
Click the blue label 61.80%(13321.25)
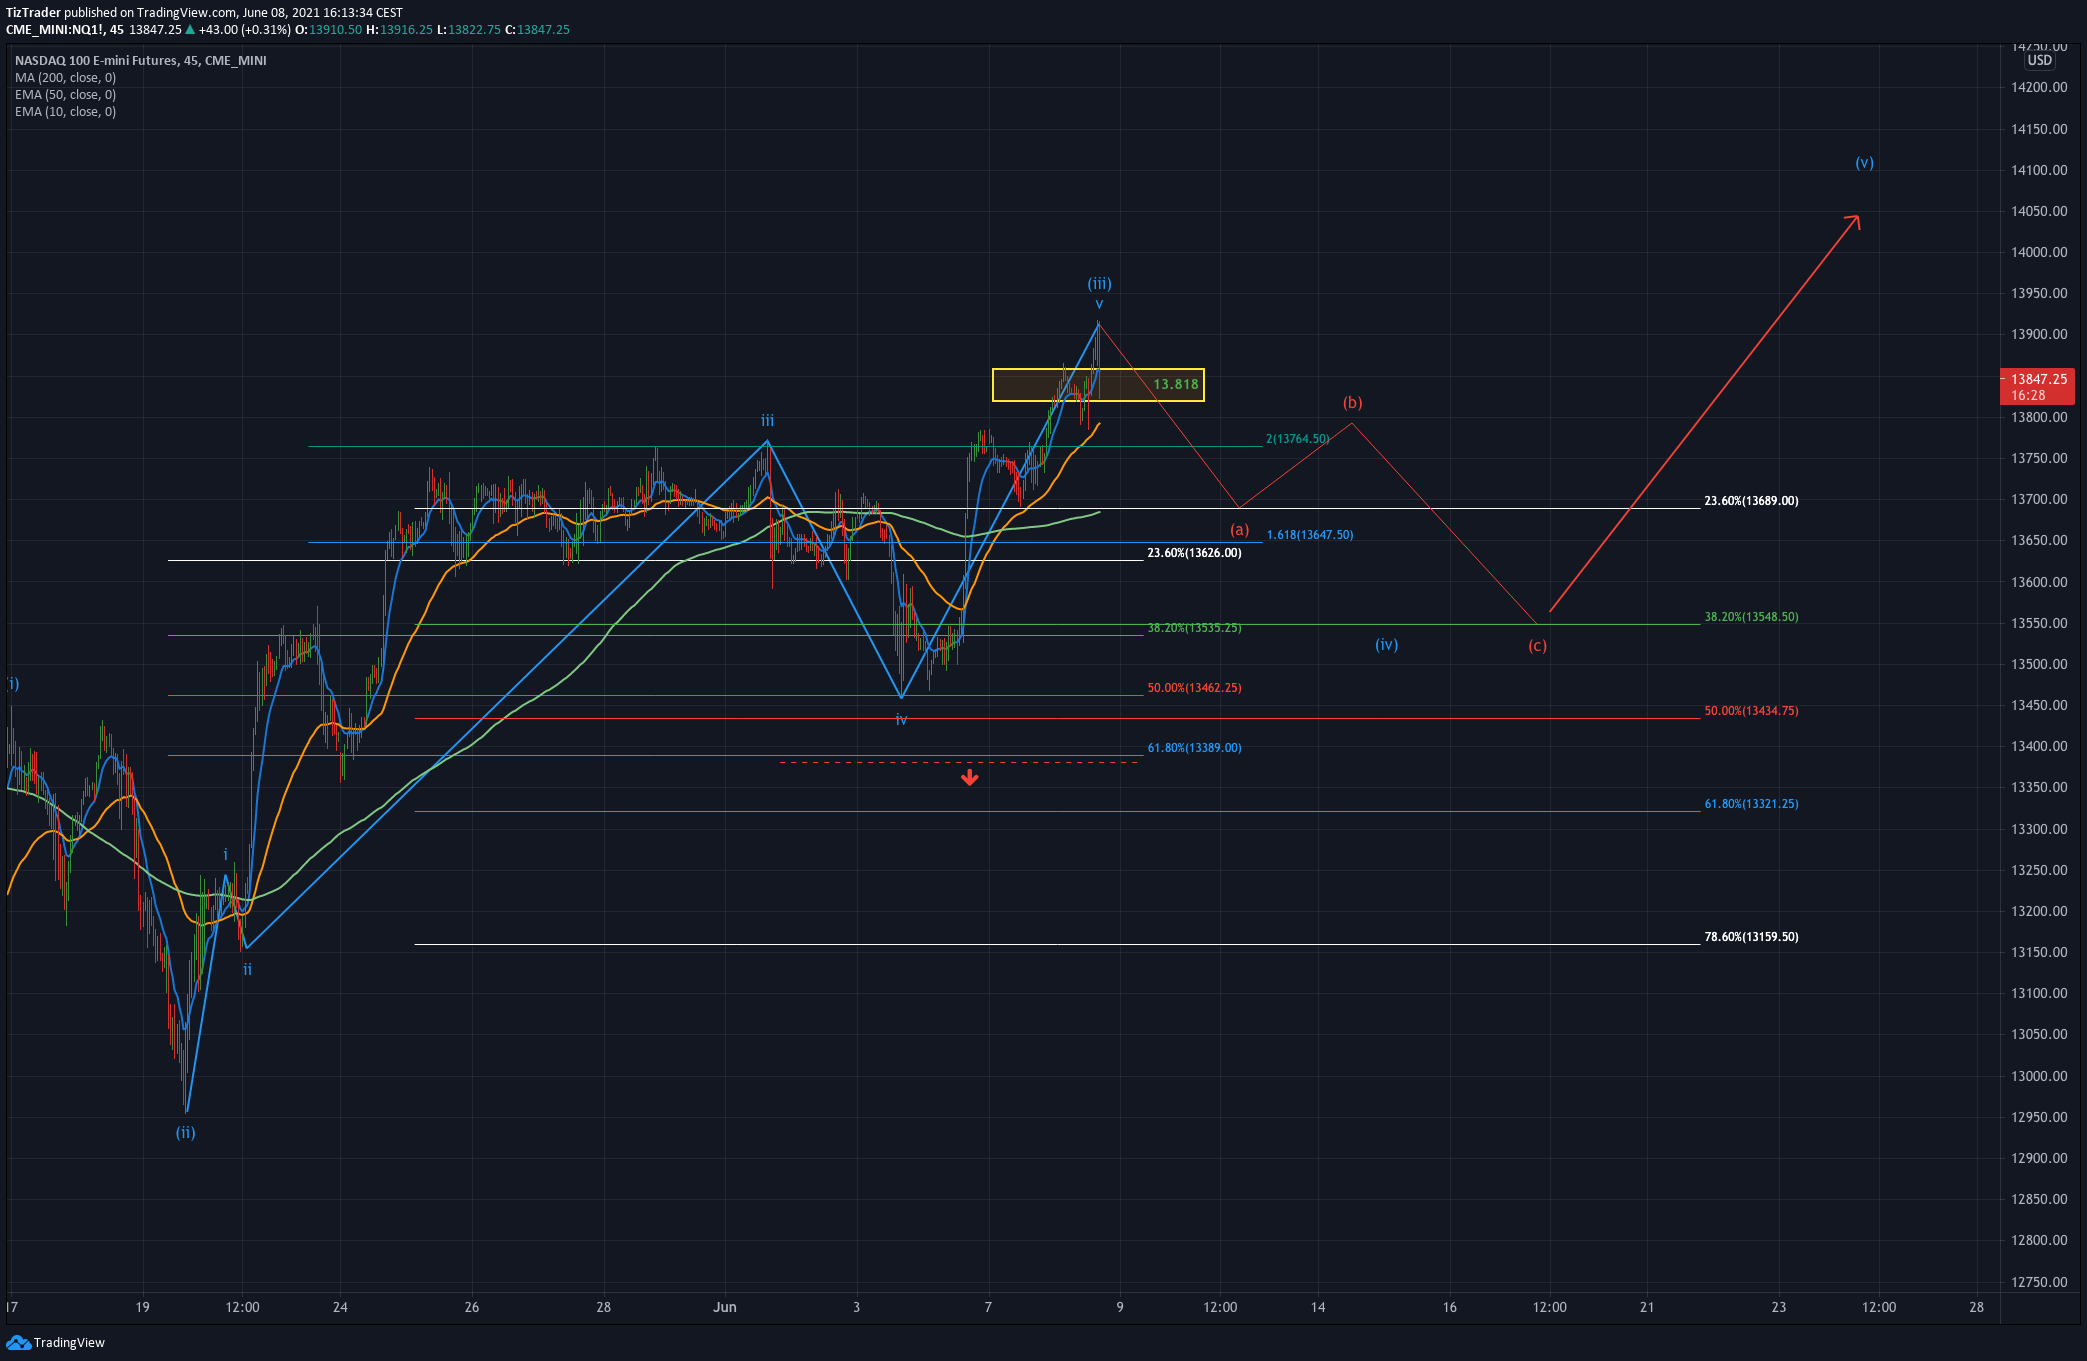click(x=1751, y=804)
